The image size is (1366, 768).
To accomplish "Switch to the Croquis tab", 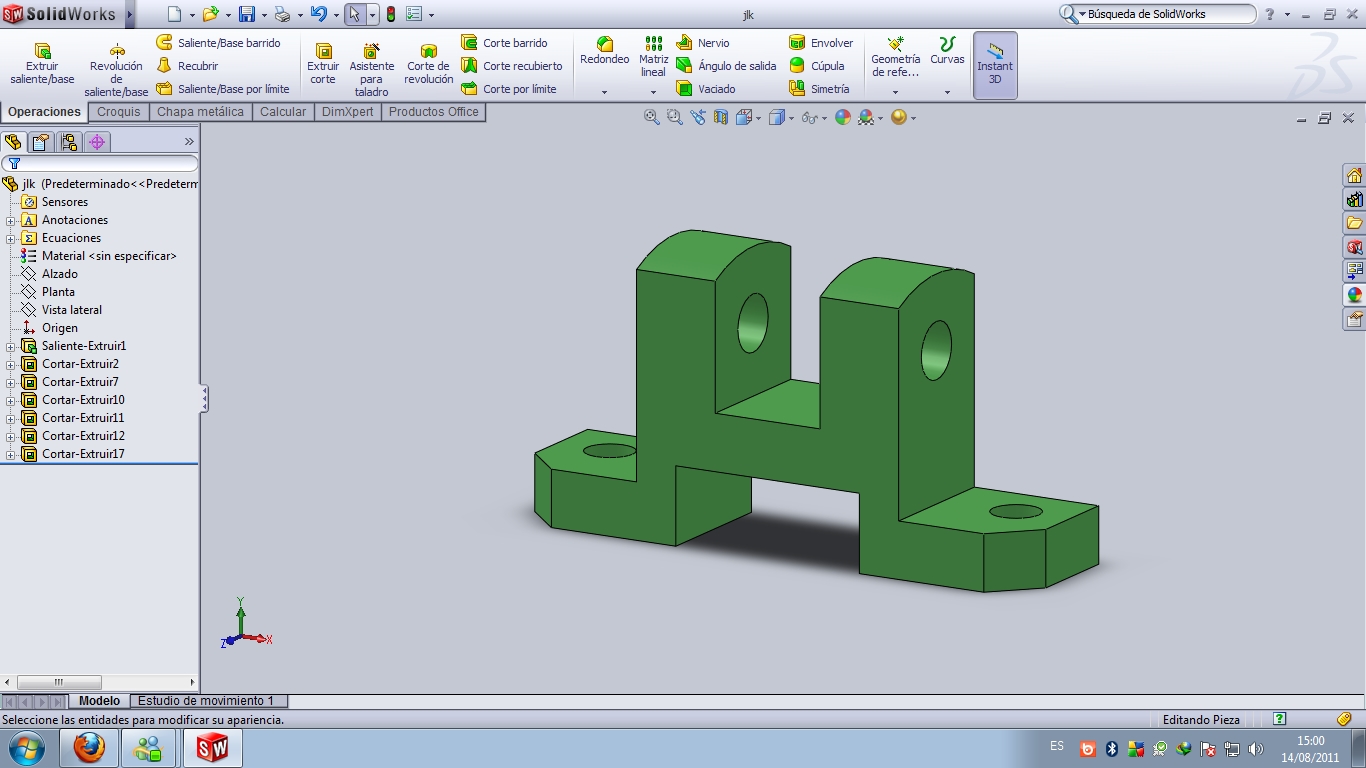I will click(119, 112).
